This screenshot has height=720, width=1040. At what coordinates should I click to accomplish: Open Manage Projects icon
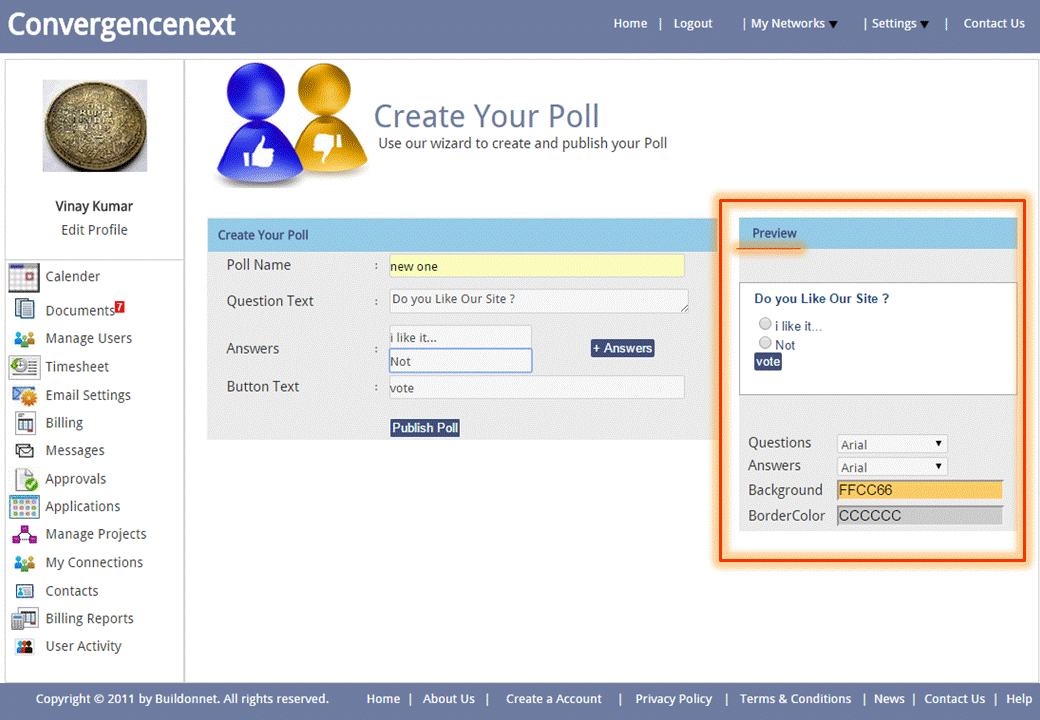click(24, 534)
